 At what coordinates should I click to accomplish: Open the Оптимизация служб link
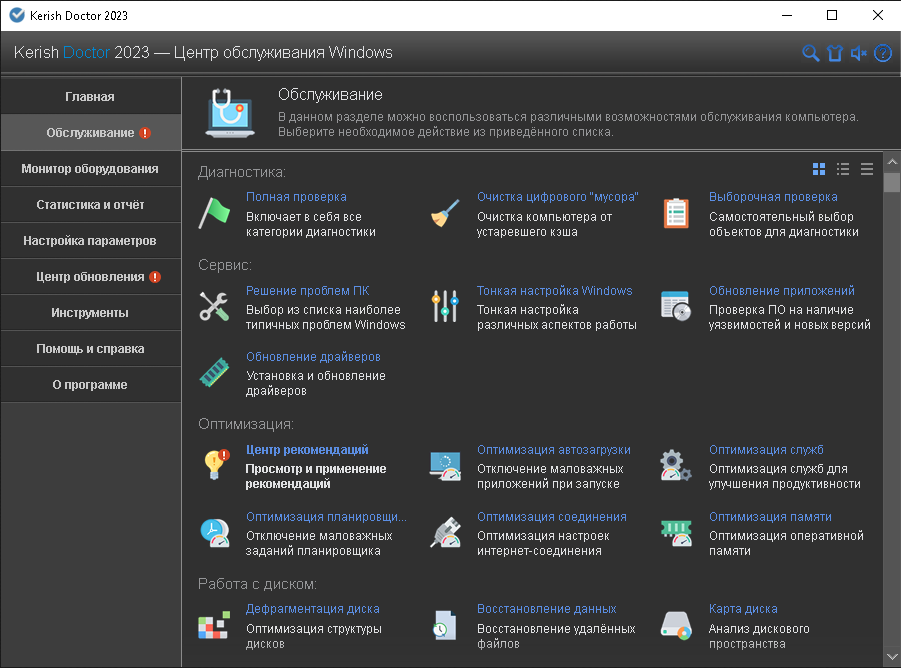pos(766,450)
